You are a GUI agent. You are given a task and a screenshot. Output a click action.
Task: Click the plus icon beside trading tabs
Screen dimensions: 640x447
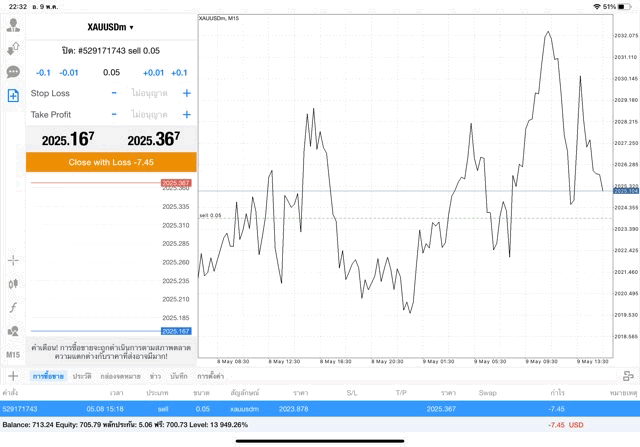pyautogui.click(x=13, y=376)
